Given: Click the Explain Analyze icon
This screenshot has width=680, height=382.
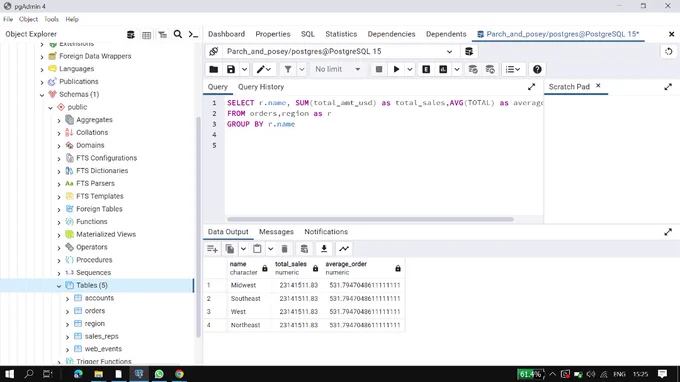Looking at the screenshot, I should (x=443, y=69).
